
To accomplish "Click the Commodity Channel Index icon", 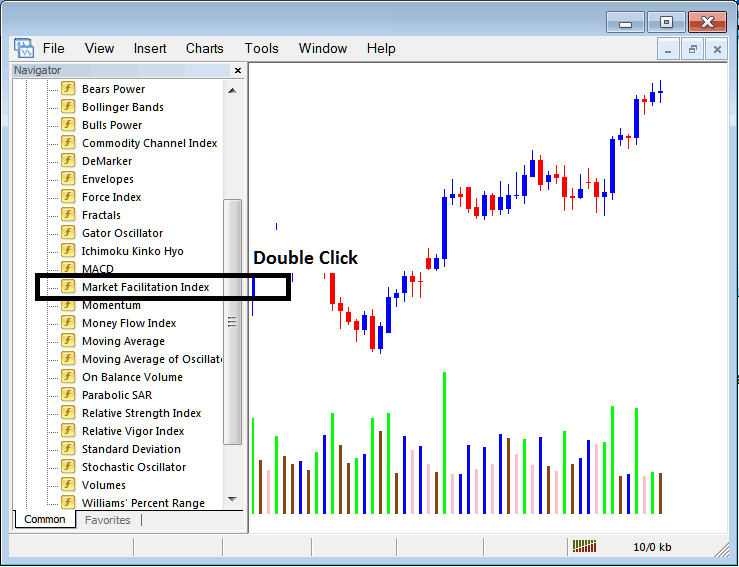I will pyautogui.click(x=68, y=142).
